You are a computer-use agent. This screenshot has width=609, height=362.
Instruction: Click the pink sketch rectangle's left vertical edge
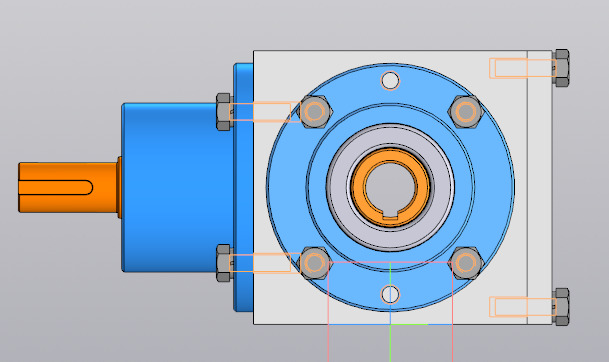point(329,312)
